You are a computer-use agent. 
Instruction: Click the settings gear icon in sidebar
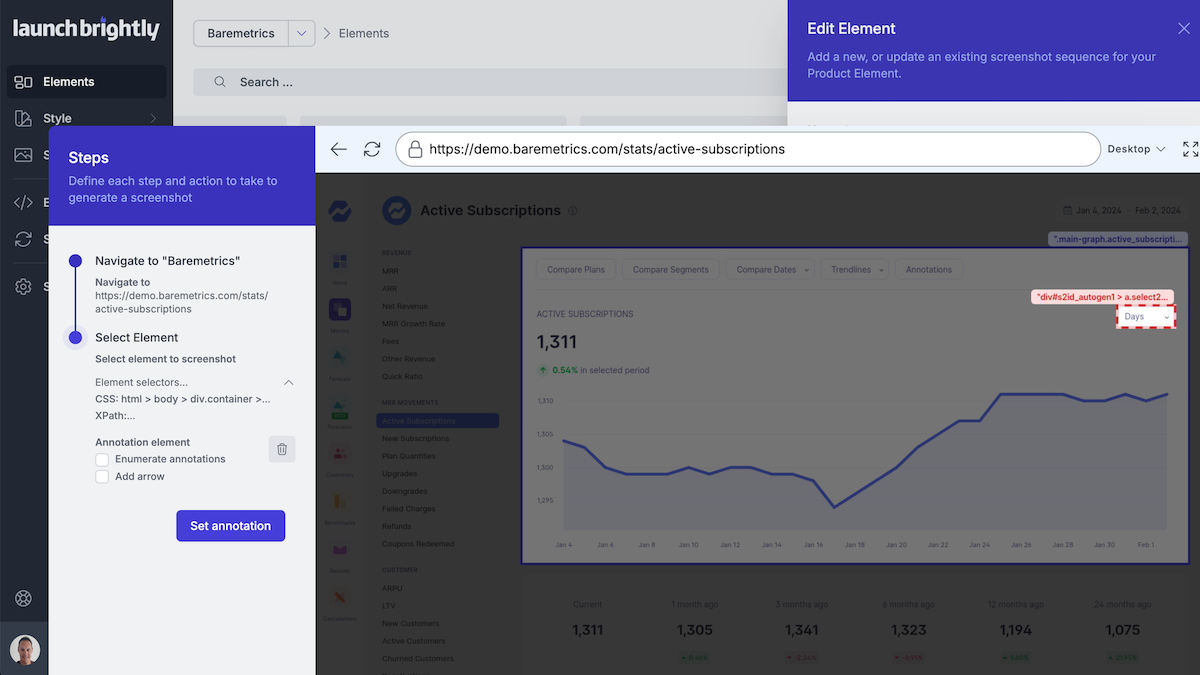(24, 287)
